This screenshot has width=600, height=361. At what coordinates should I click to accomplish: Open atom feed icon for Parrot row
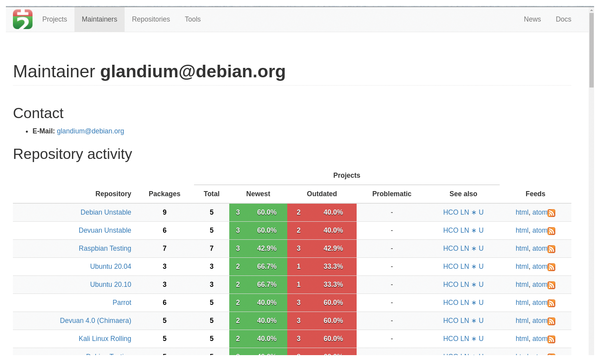551,303
